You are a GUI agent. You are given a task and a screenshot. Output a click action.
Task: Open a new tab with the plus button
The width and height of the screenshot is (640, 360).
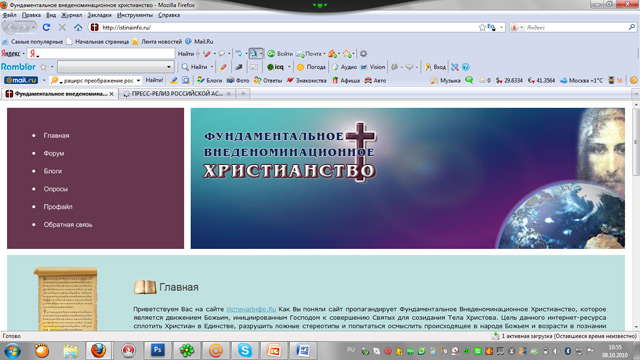243,94
